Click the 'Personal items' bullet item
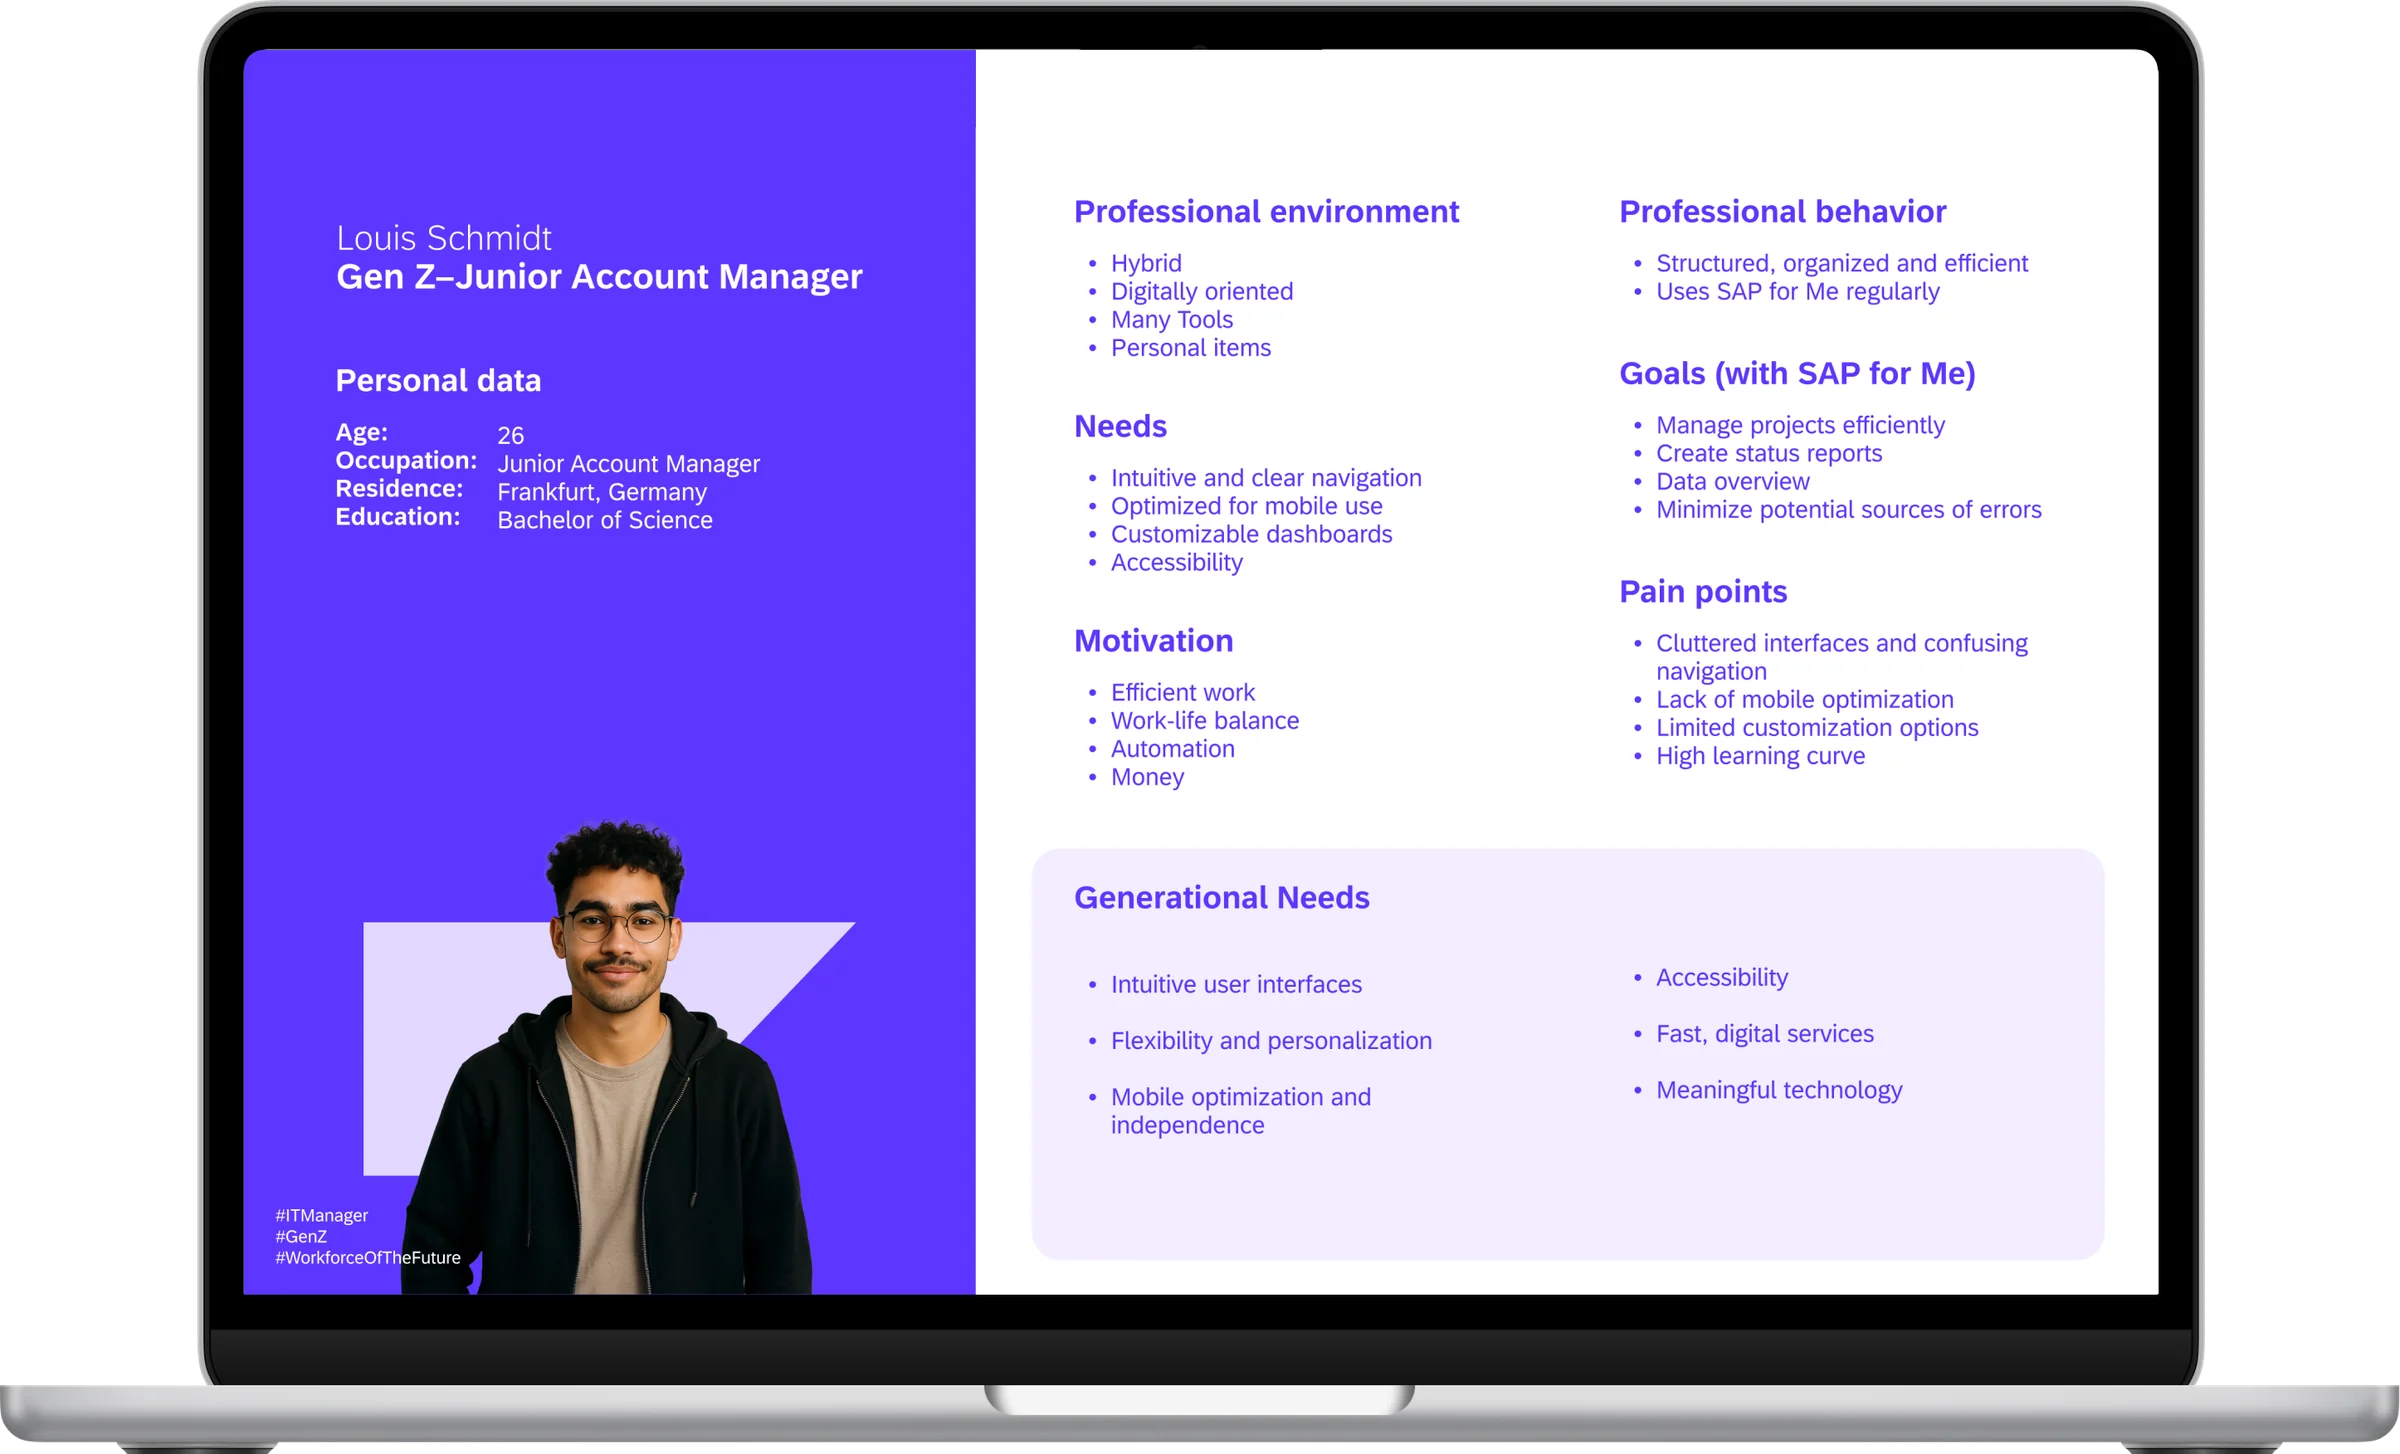Image resolution: width=2400 pixels, height=1454 pixels. [1191, 347]
